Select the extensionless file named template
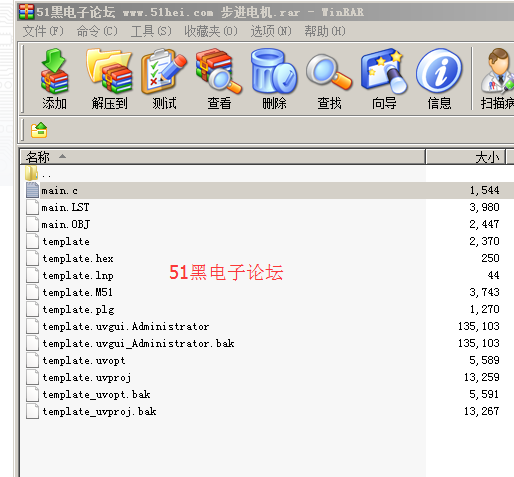 66,242
